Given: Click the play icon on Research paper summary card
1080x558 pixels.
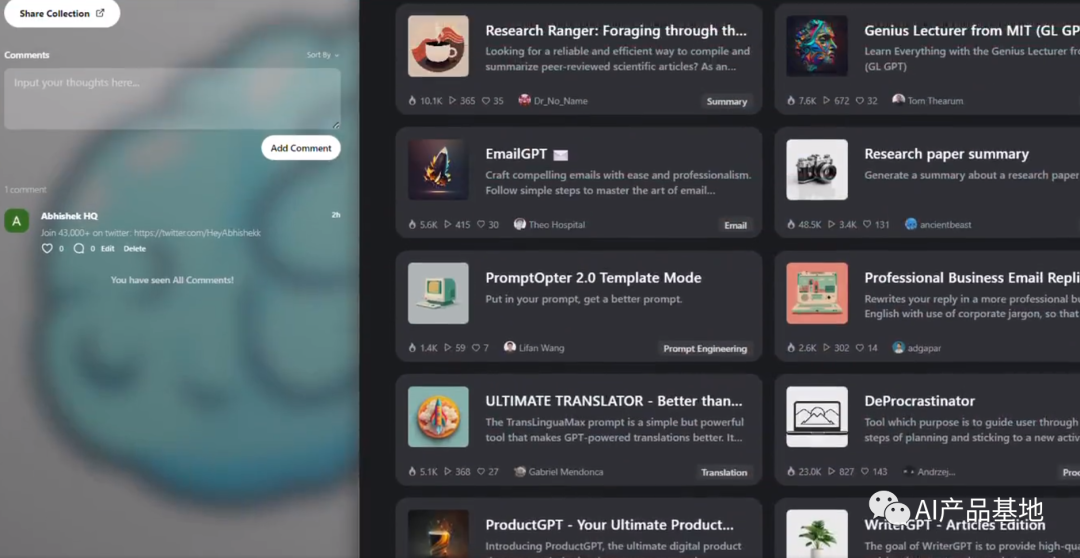Looking at the screenshot, I should [831, 225].
